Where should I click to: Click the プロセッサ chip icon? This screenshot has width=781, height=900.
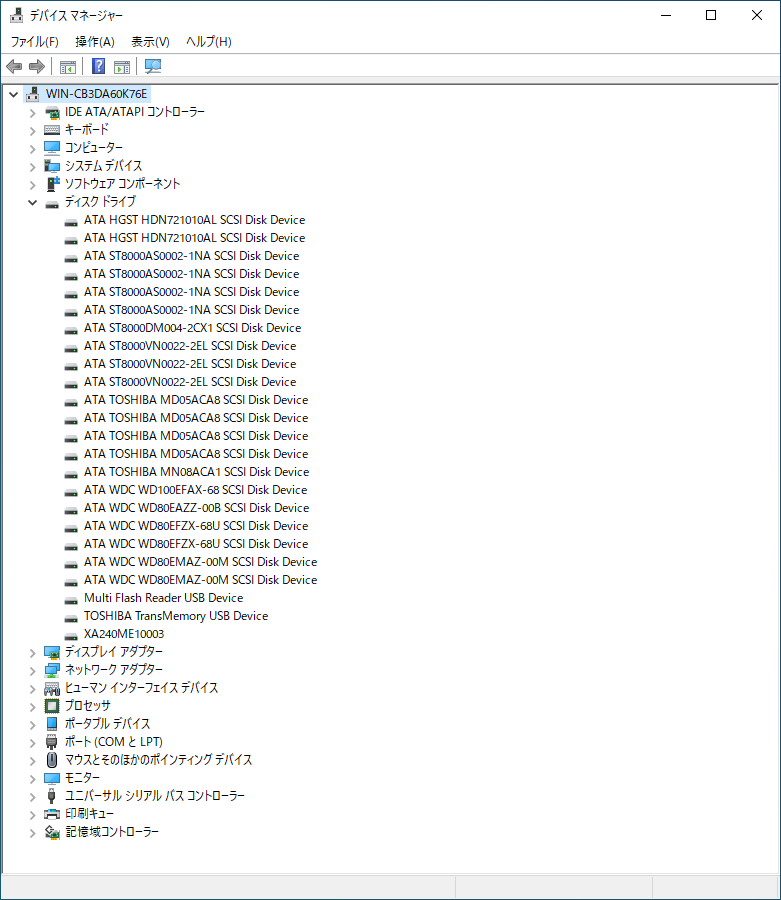52,706
